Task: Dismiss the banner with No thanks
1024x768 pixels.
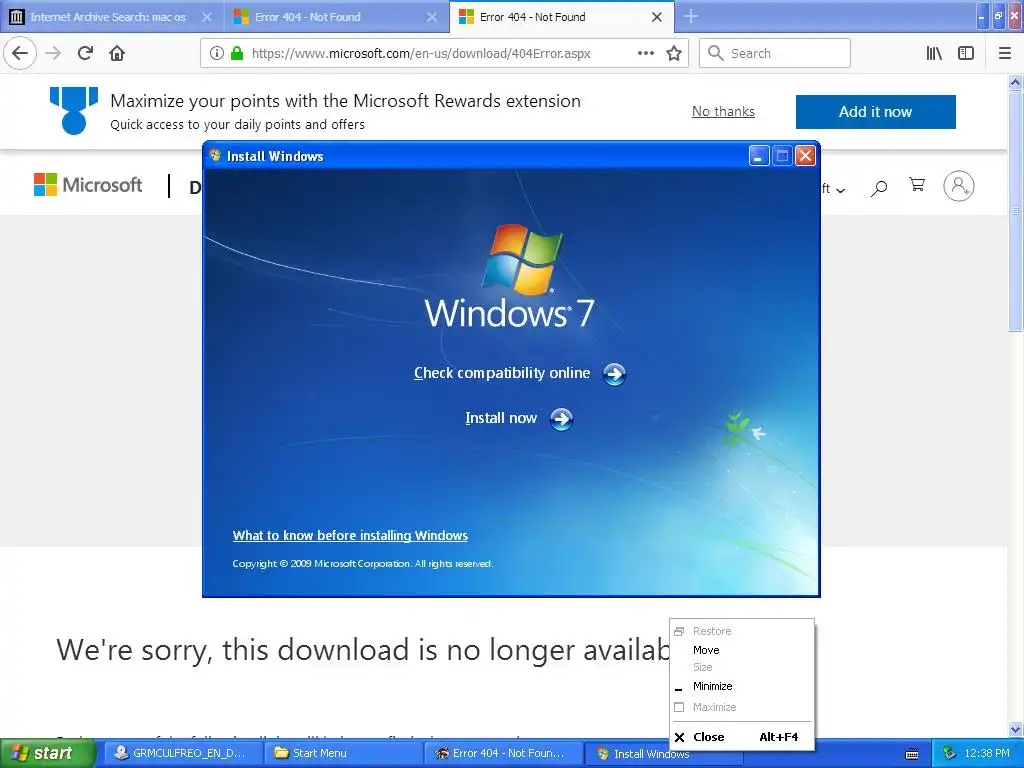Action: (723, 112)
